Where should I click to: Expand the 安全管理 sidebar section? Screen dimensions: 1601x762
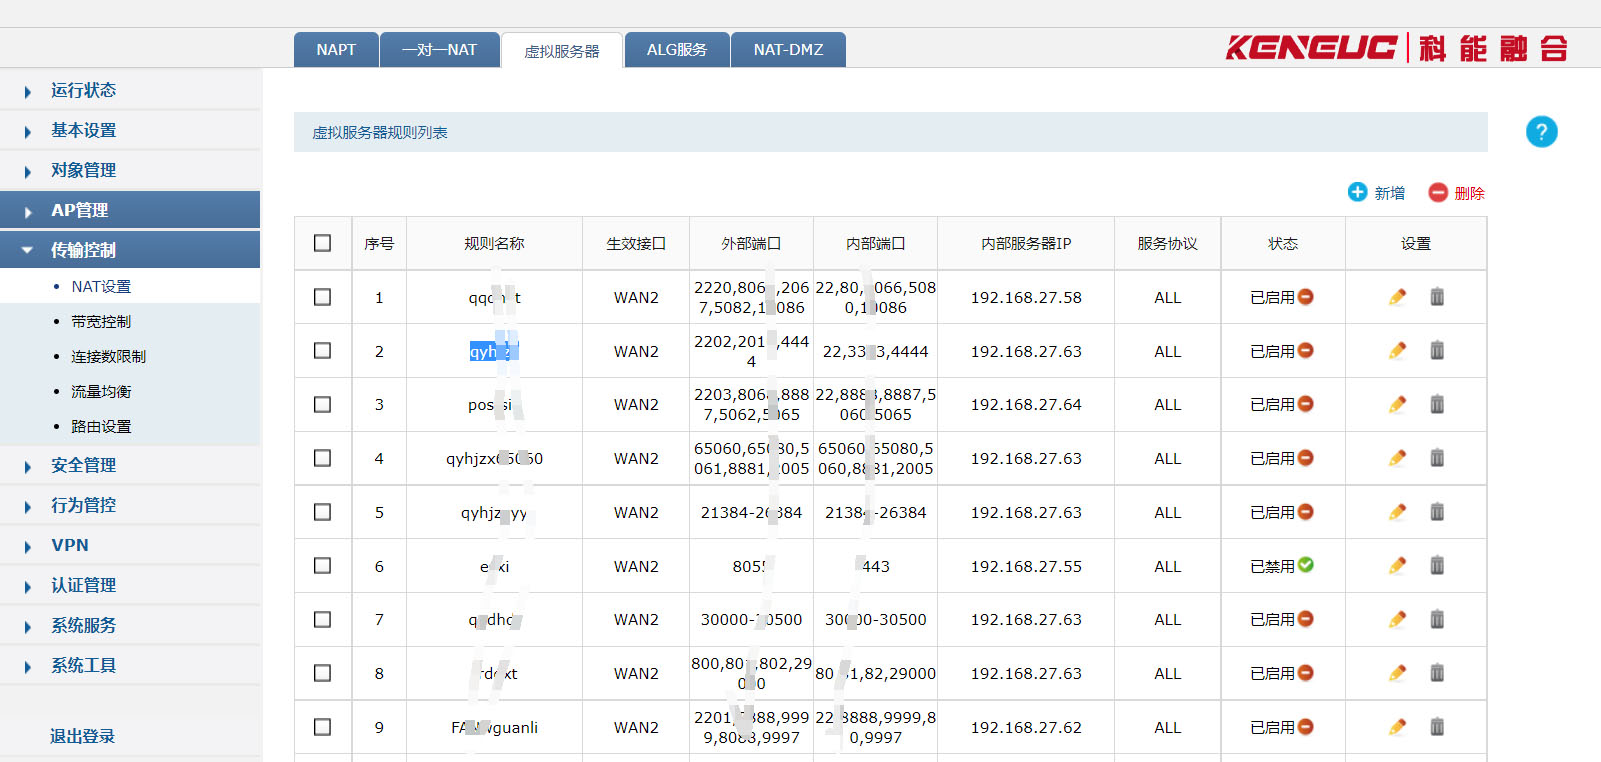(83, 465)
